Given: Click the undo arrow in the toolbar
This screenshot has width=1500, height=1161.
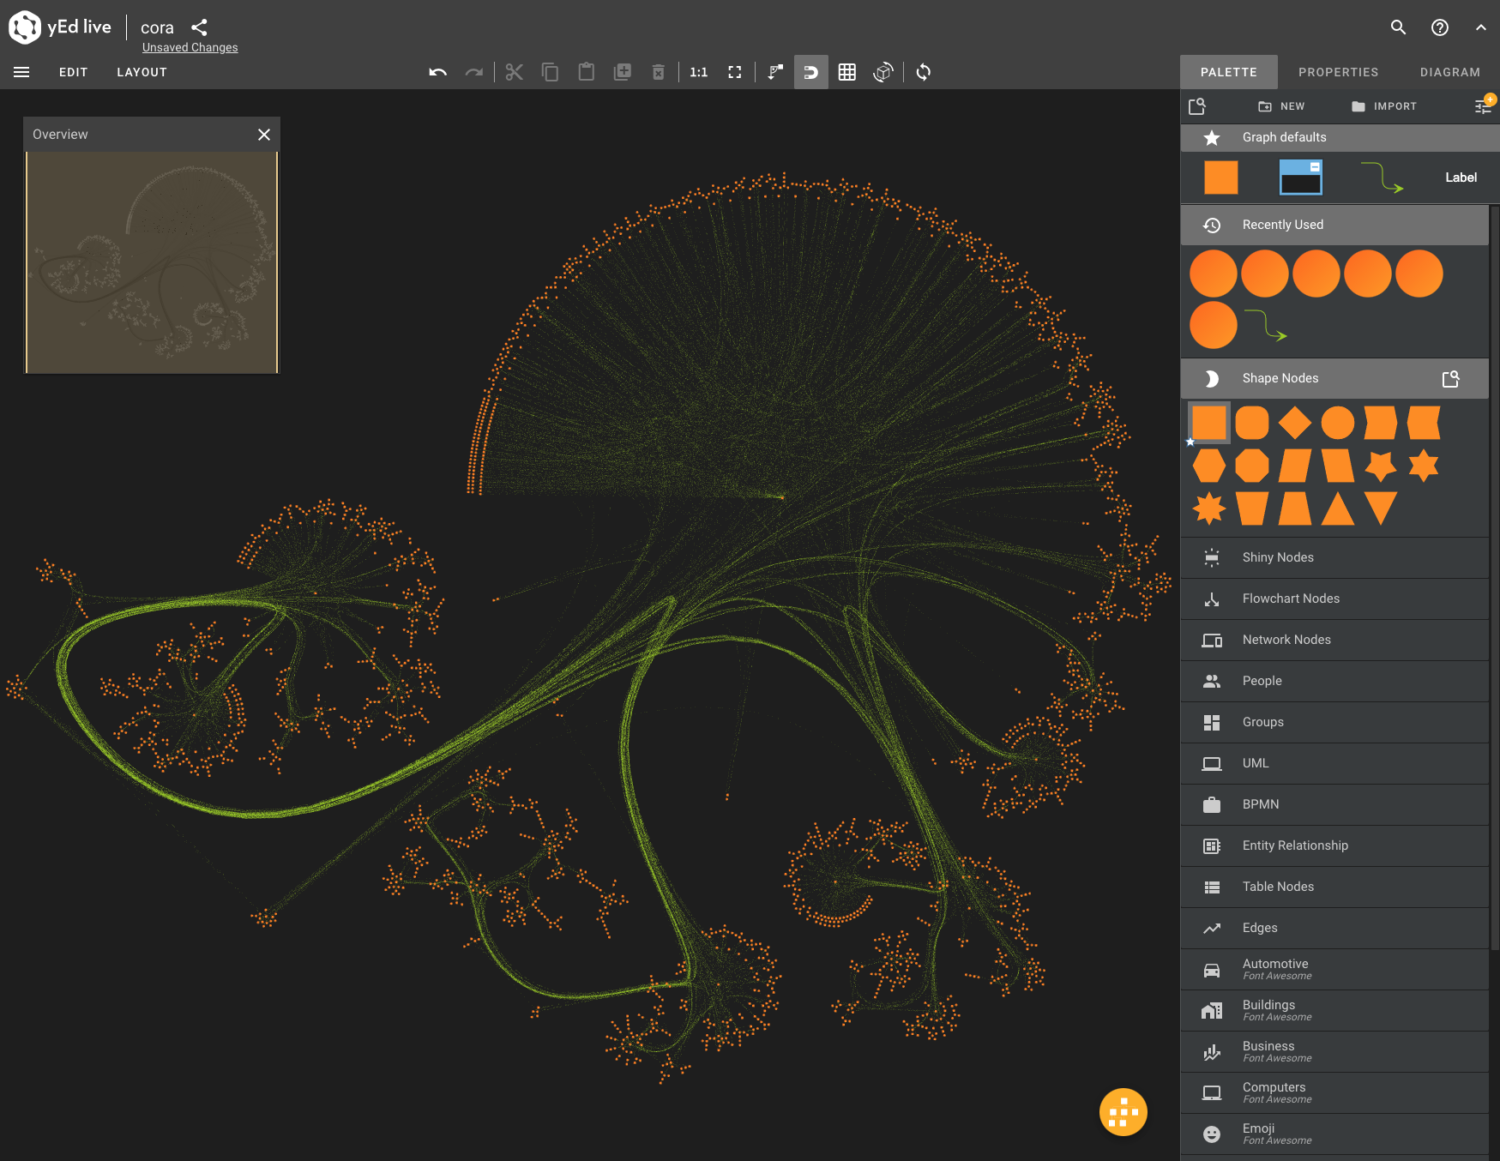Looking at the screenshot, I should pos(437,72).
